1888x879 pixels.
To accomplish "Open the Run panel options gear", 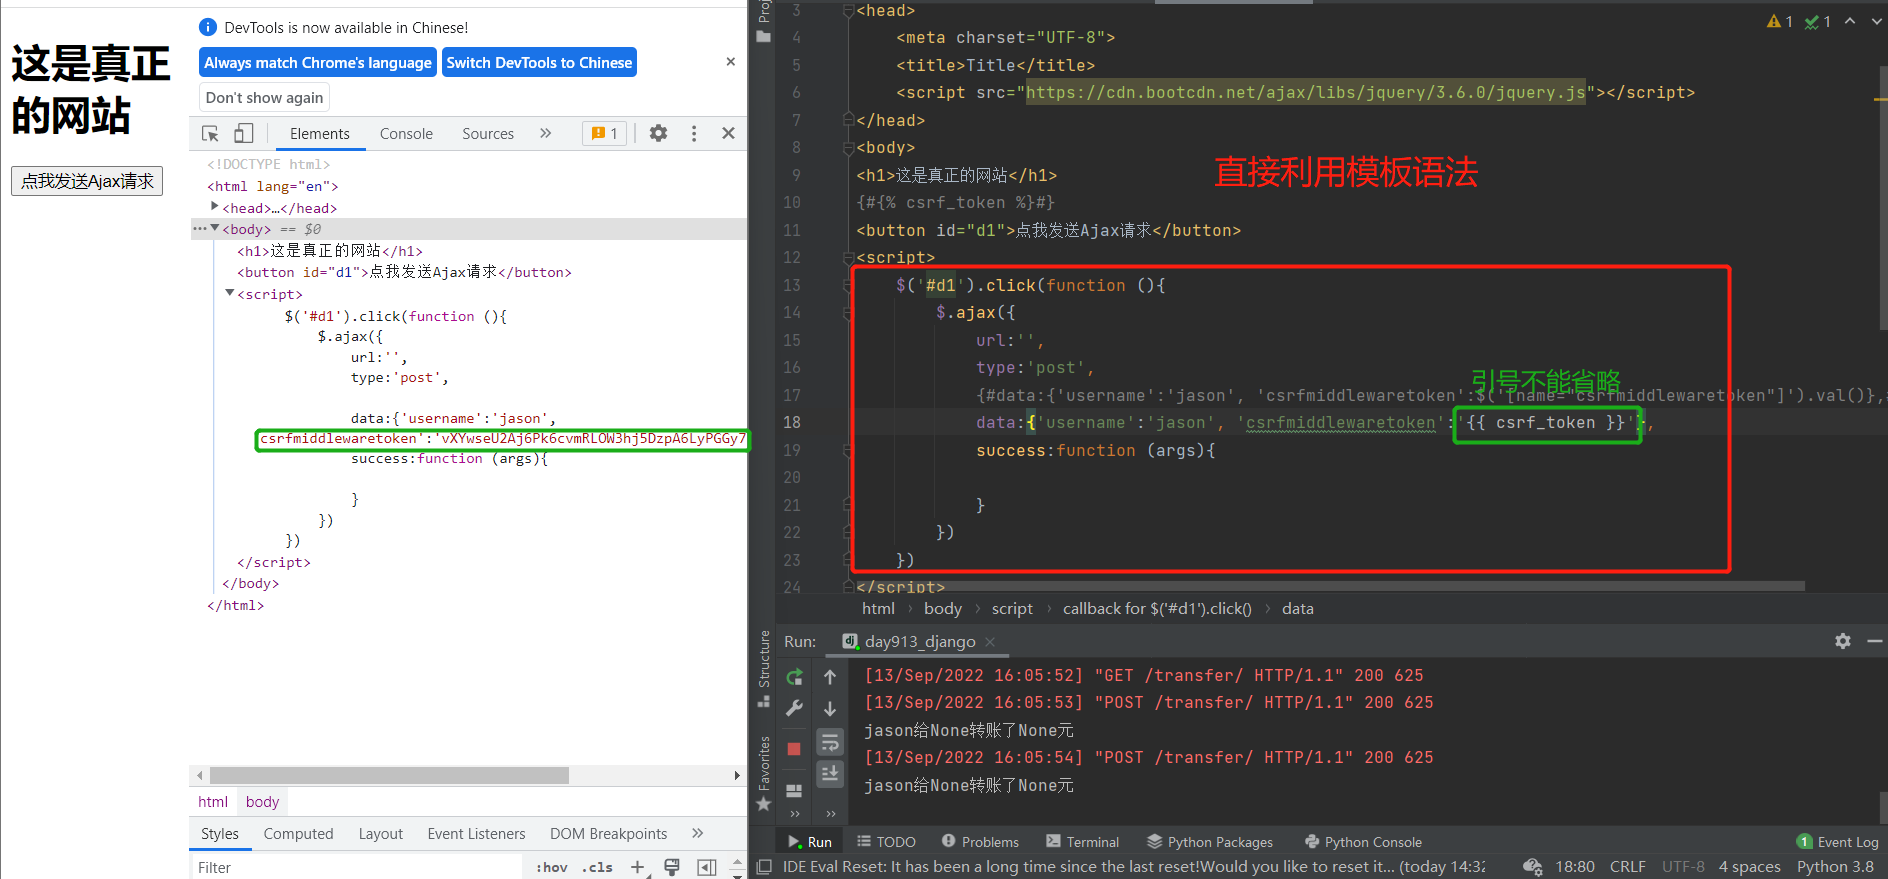I will point(1843,641).
